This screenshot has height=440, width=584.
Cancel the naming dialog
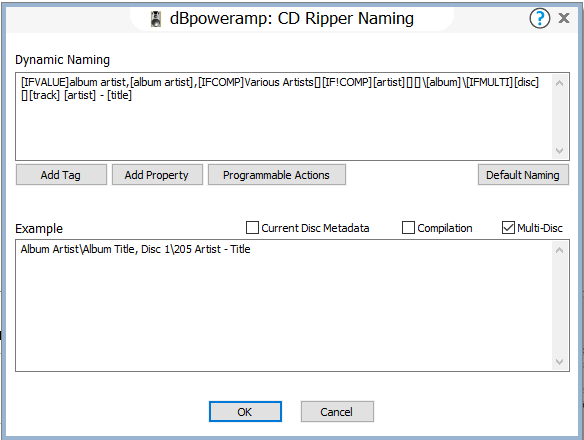coord(337,412)
